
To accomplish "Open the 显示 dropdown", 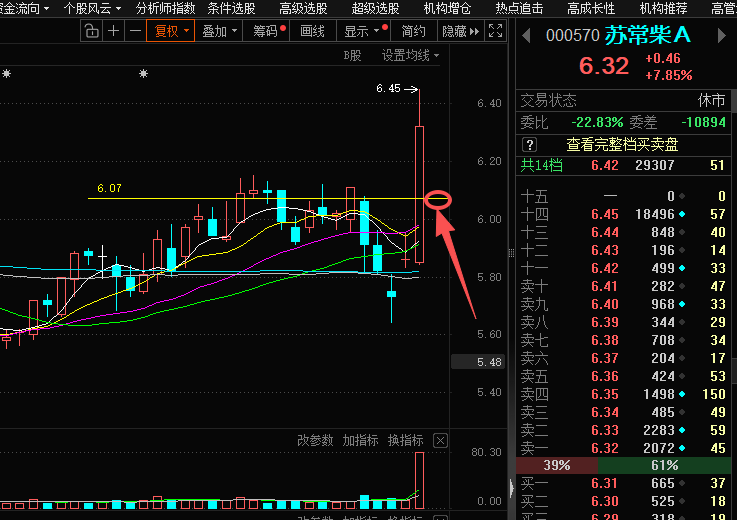I will click(364, 32).
